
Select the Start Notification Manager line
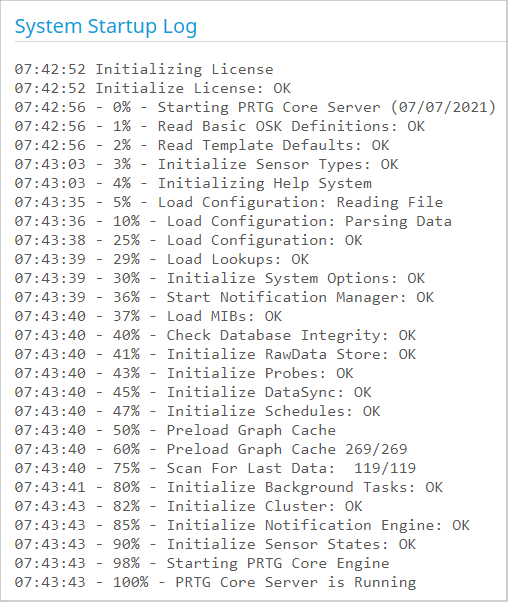click(x=224, y=298)
